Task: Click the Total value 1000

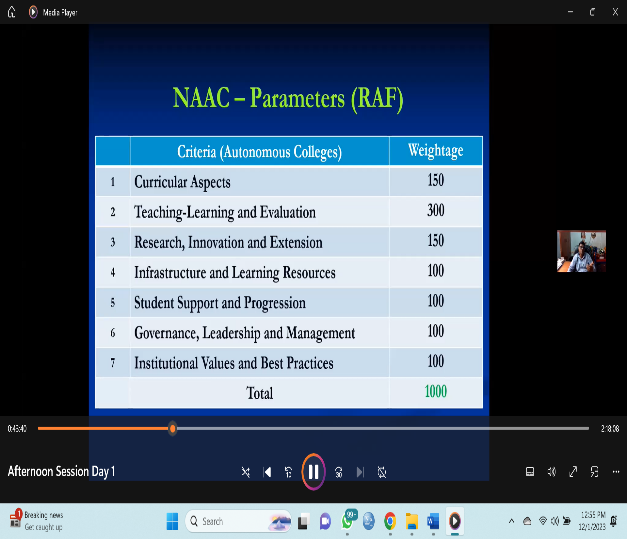Action: pos(435,391)
